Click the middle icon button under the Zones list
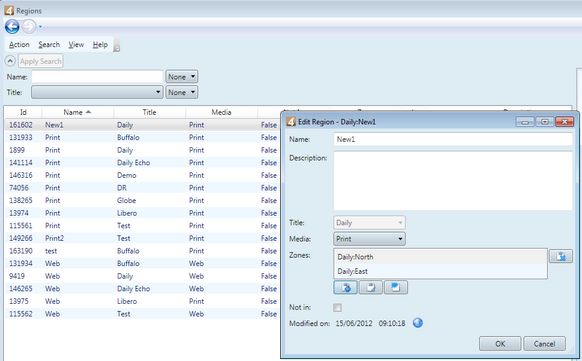Image resolution: width=582 pixels, height=361 pixels. point(371,288)
